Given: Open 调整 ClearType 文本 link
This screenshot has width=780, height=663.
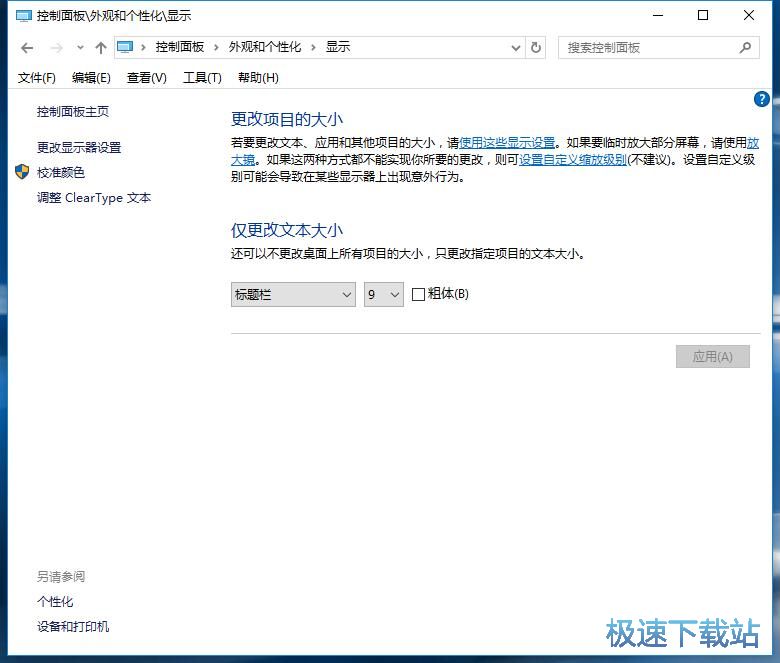Looking at the screenshot, I should coord(94,197).
